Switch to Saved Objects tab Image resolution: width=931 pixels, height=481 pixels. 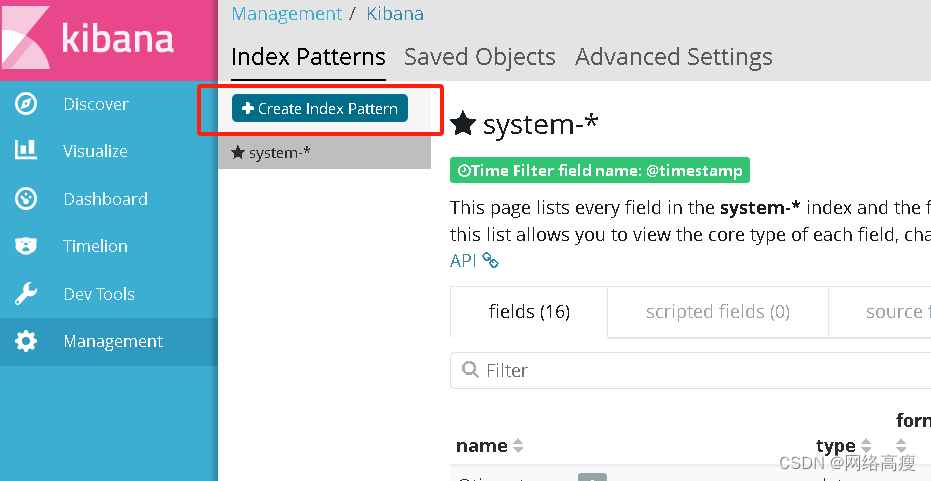(x=480, y=57)
